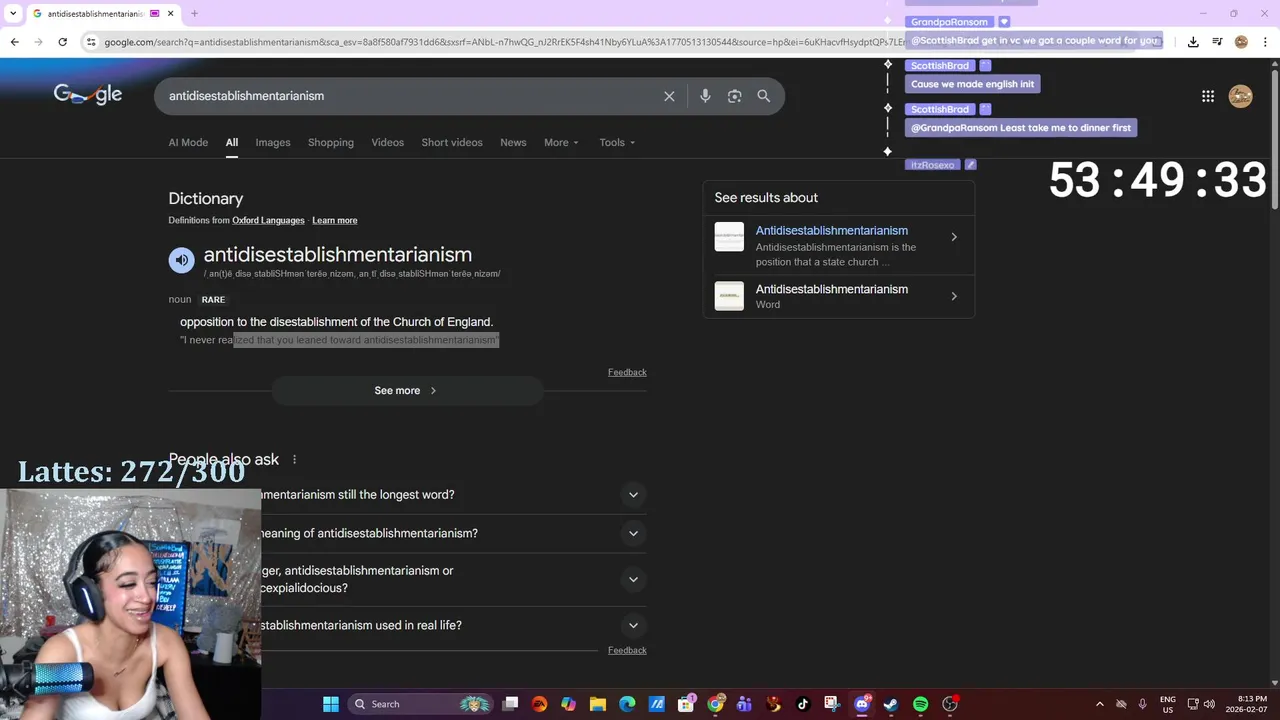Open Chrome three-dot menu

1265,42
